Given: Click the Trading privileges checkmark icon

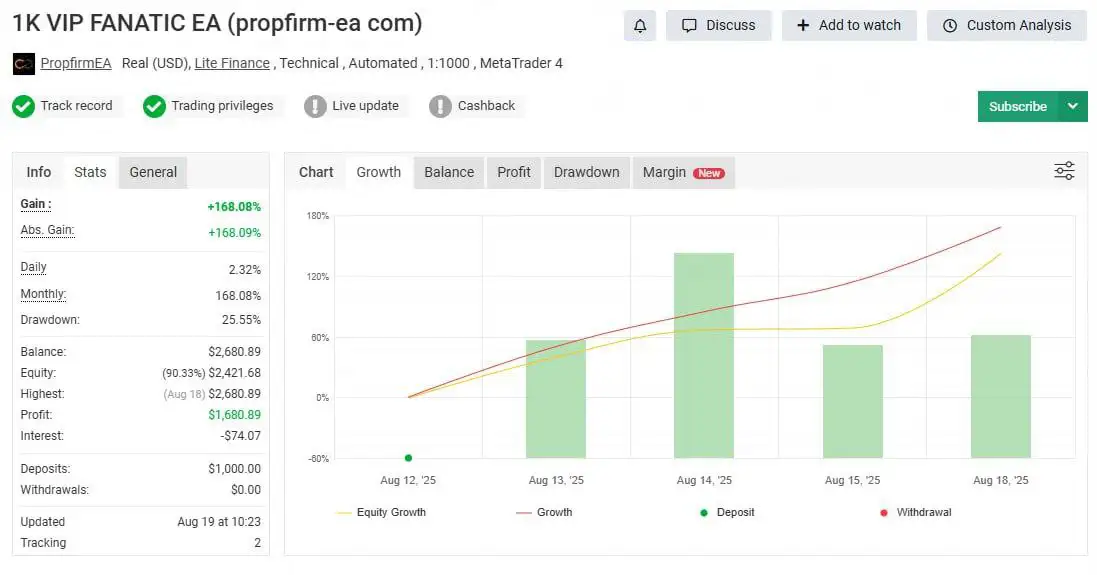Looking at the screenshot, I should click(x=154, y=106).
